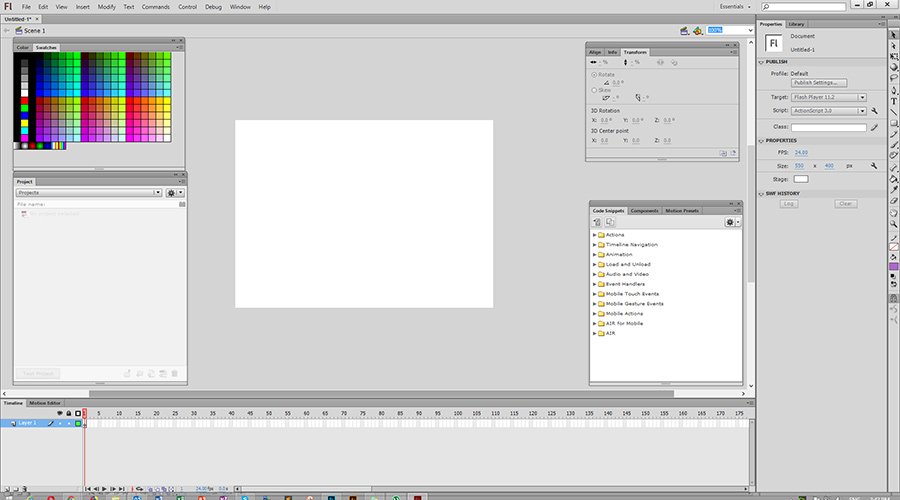Click the Edit class definition pencil icon
The height and width of the screenshot is (500, 900).
tap(874, 127)
